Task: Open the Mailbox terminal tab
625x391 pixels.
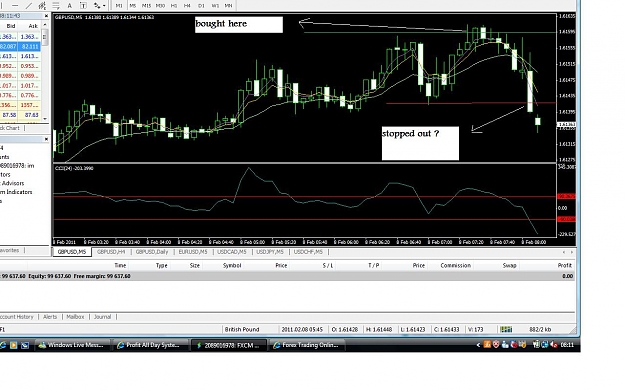Action: [75, 317]
